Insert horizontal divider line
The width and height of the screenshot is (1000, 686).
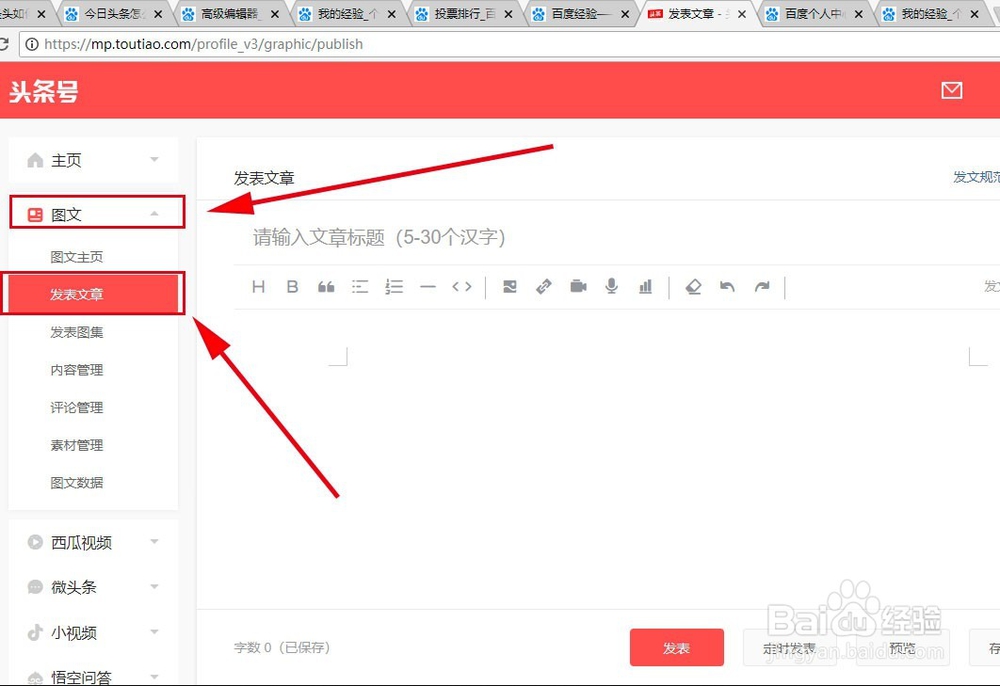click(x=428, y=287)
